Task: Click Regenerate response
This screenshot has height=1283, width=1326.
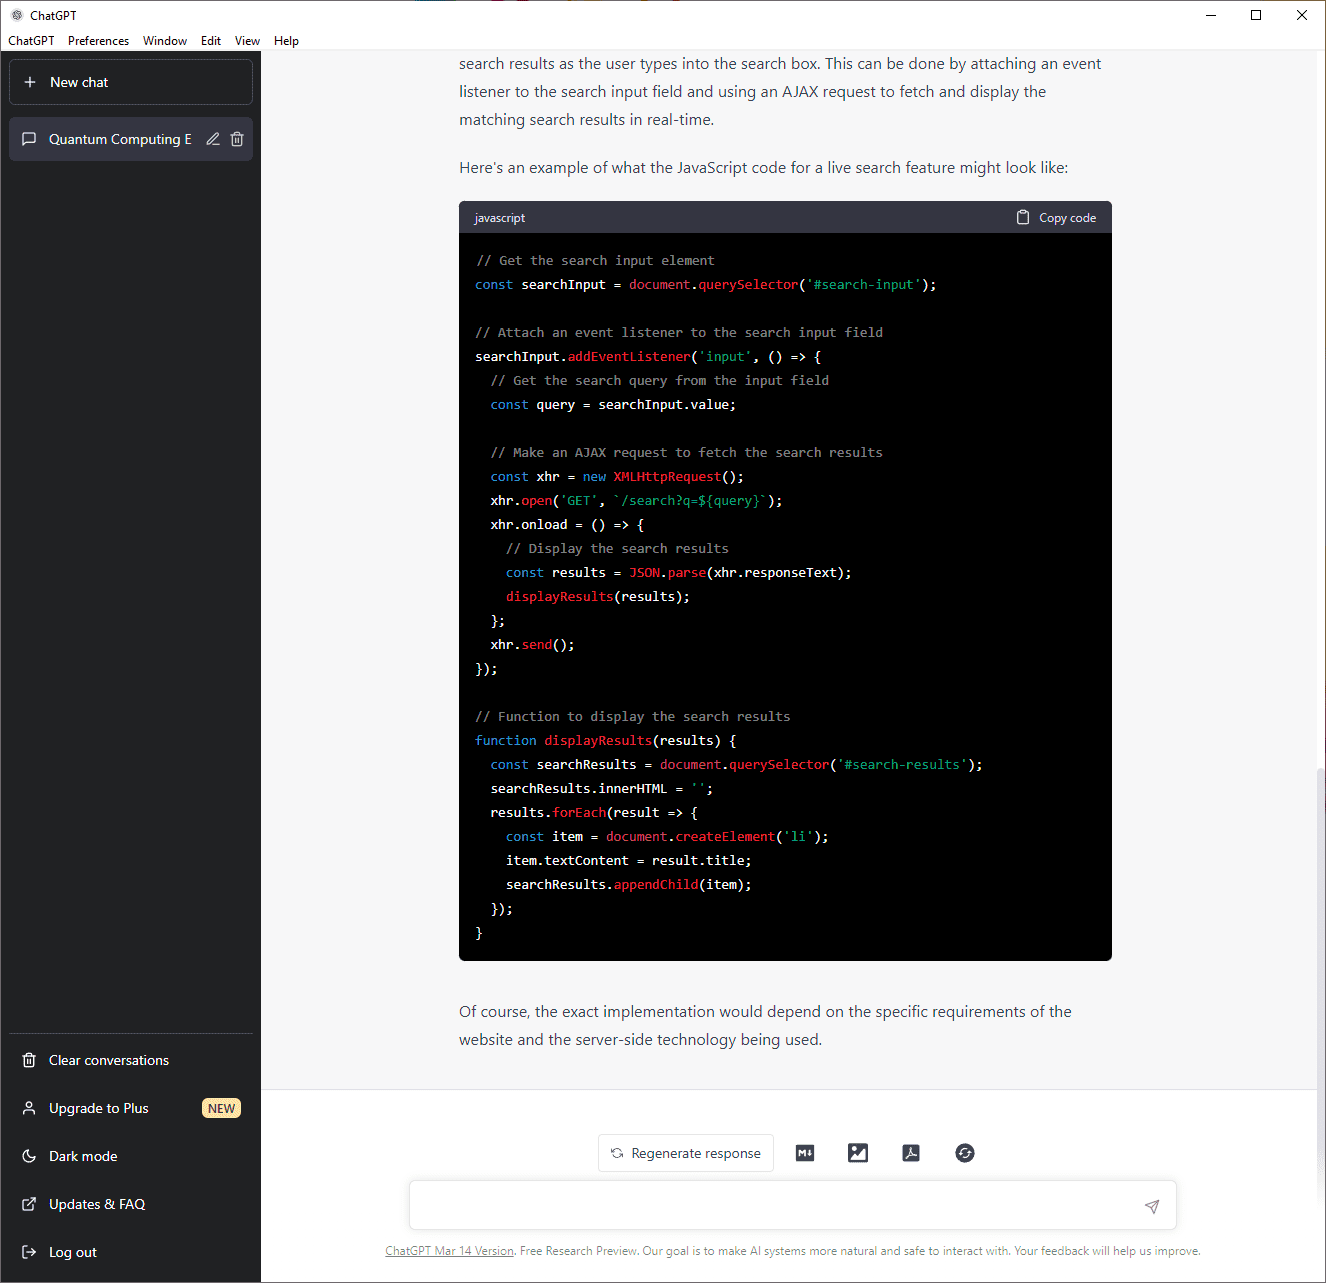Action: [x=686, y=1153]
